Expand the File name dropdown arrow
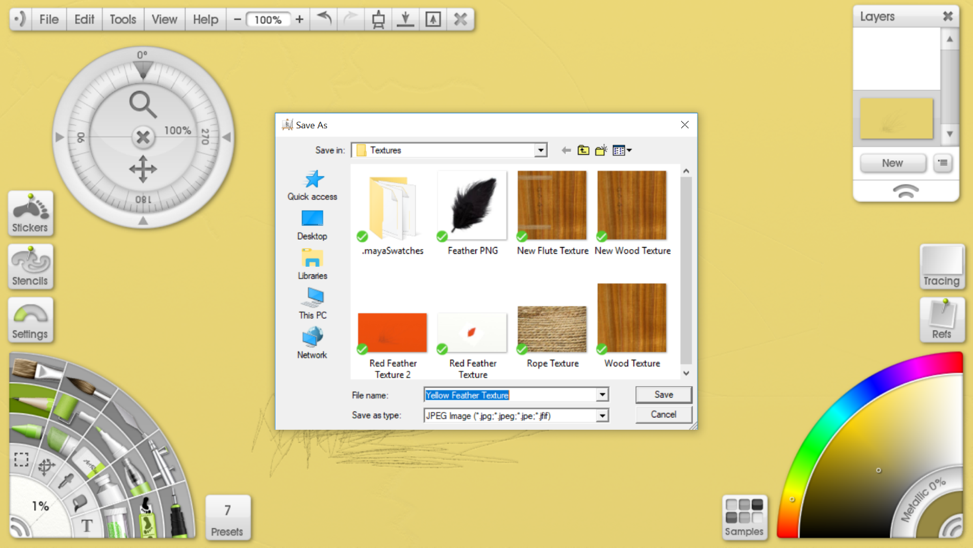The image size is (973, 548). click(x=602, y=395)
